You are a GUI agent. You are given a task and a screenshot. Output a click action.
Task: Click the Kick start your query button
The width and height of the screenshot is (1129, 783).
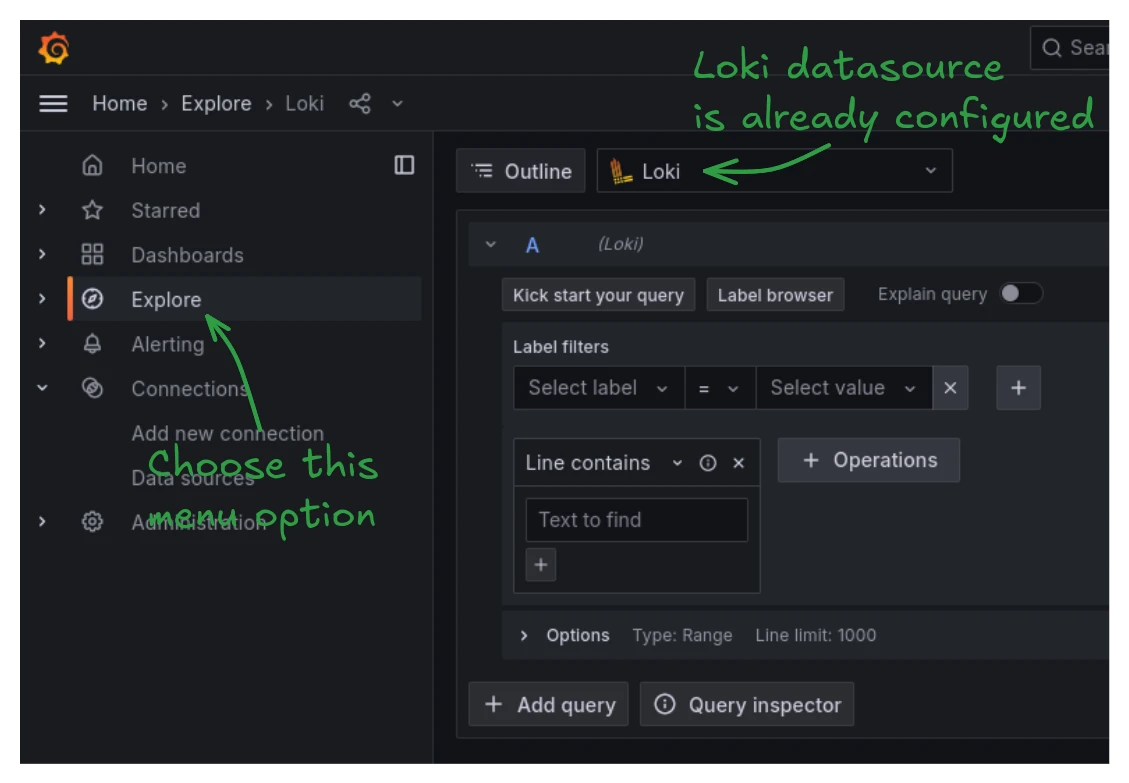[598, 295]
